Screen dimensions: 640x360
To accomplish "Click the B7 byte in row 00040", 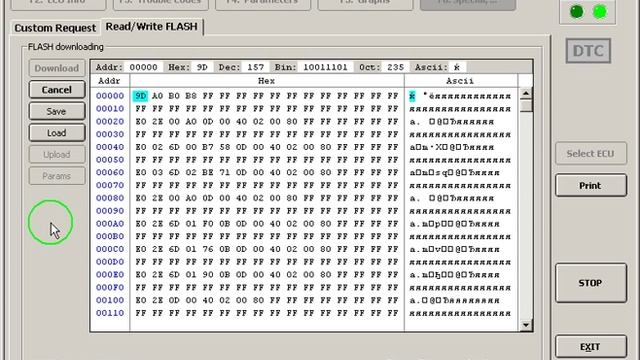I will 208,147.
